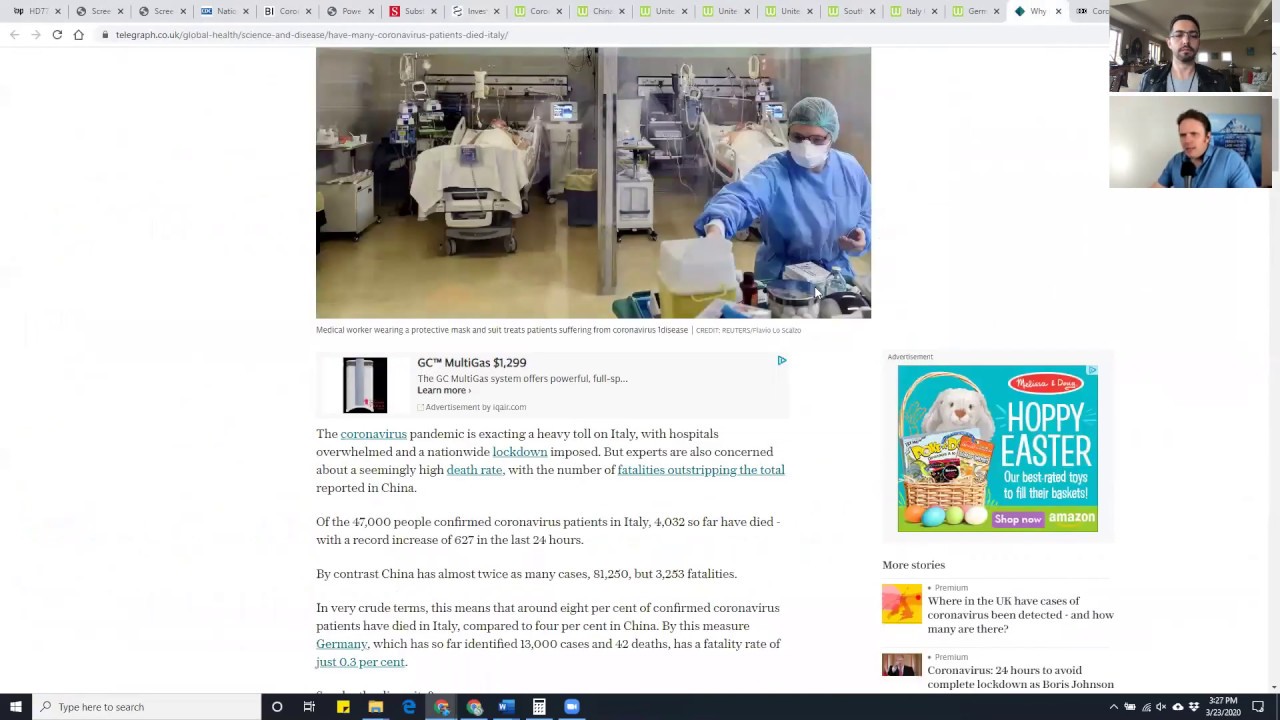
Task: Click the 'Shop now' Amazon ad button
Action: click(1017, 519)
